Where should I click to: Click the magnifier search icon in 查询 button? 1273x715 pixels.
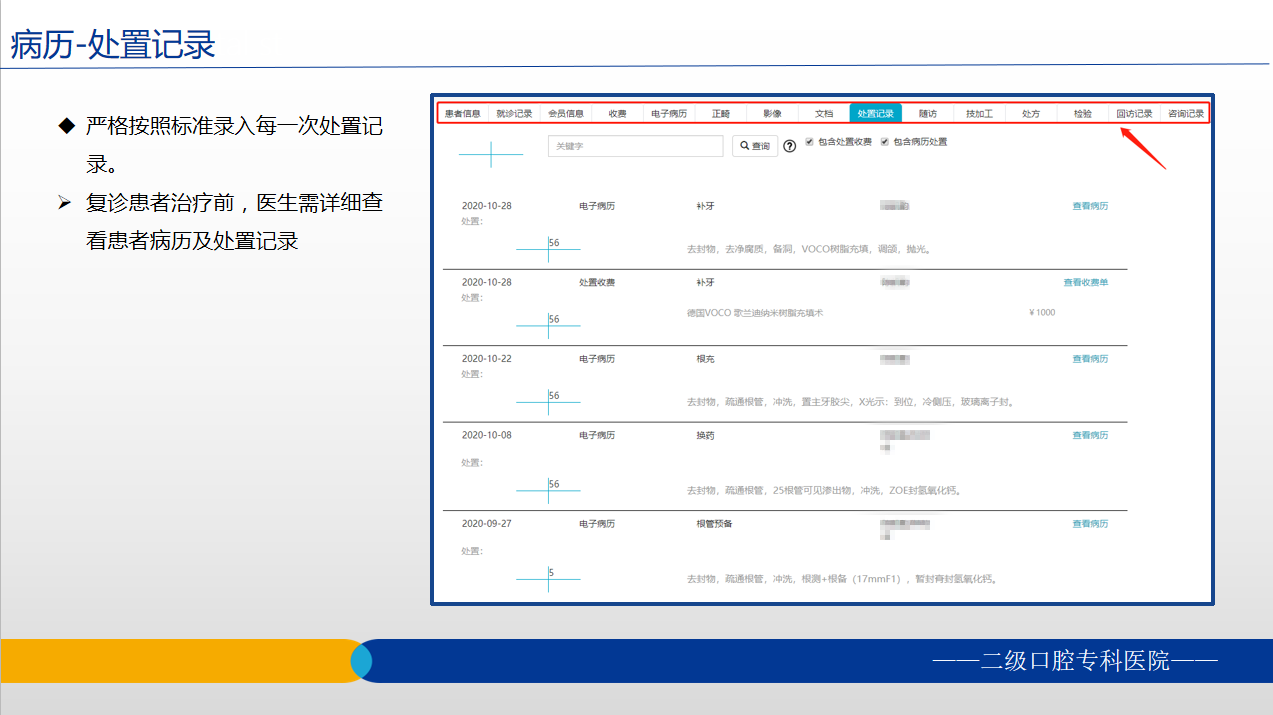pos(744,145)
